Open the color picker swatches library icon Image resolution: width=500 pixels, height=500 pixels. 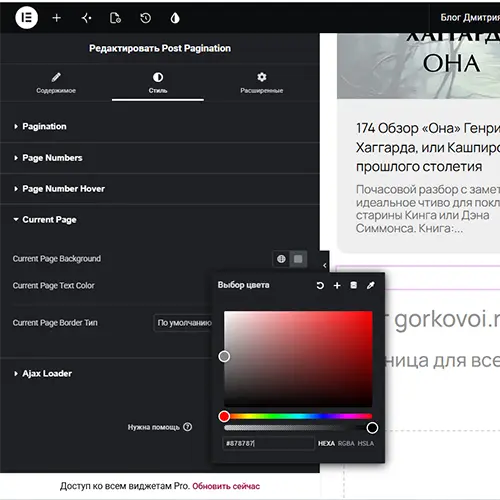[x=354, y=285]
